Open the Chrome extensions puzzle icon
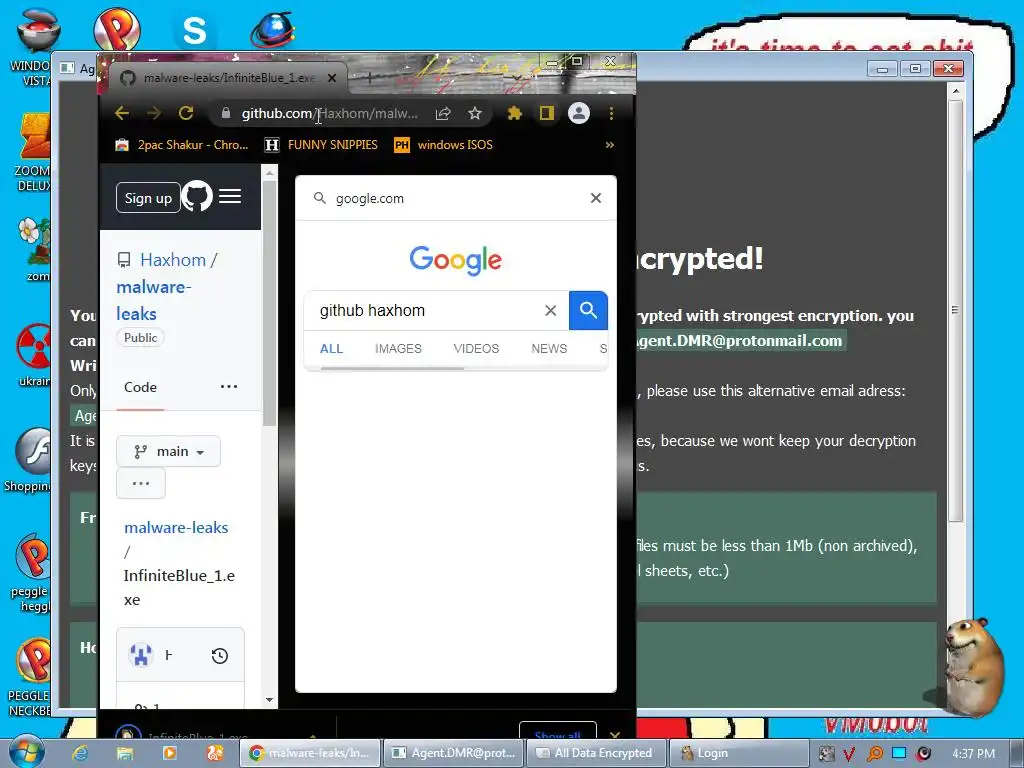This screenshot has height=768, width=1024. 515,114
